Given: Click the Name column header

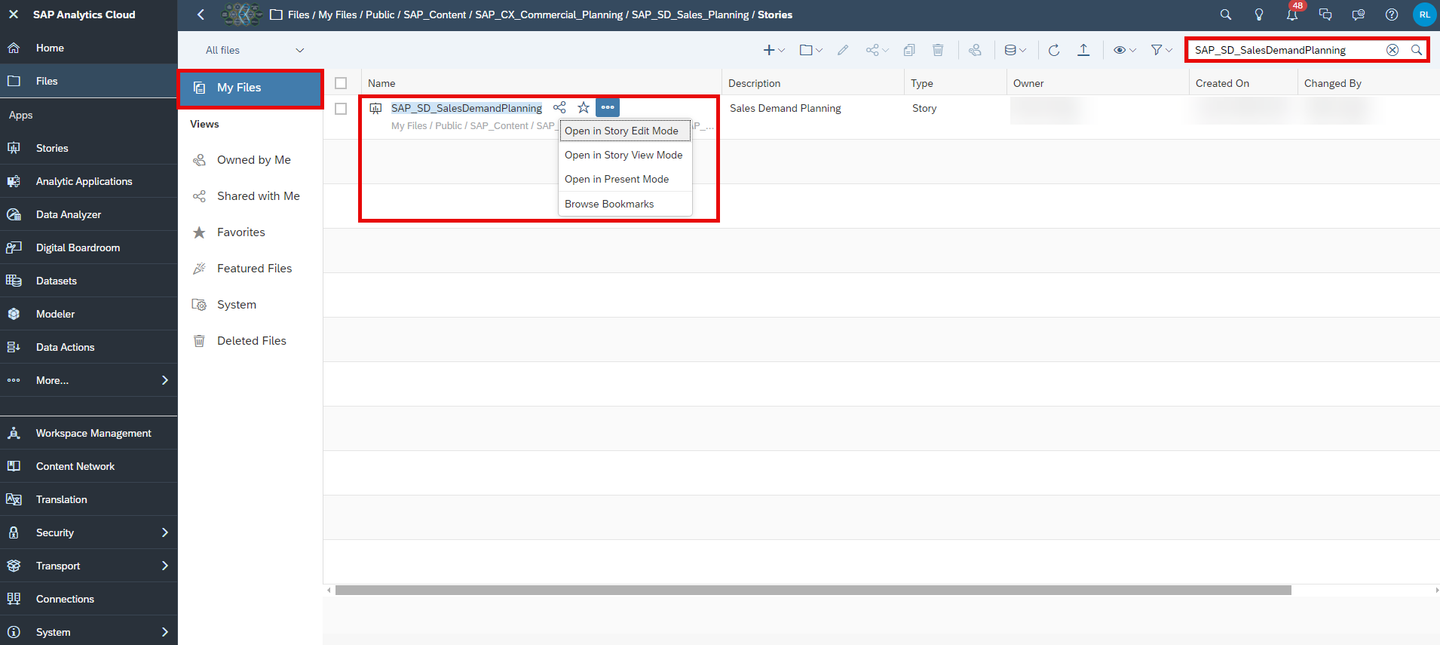Looking at the screenshot, I should tap(541, 83).
